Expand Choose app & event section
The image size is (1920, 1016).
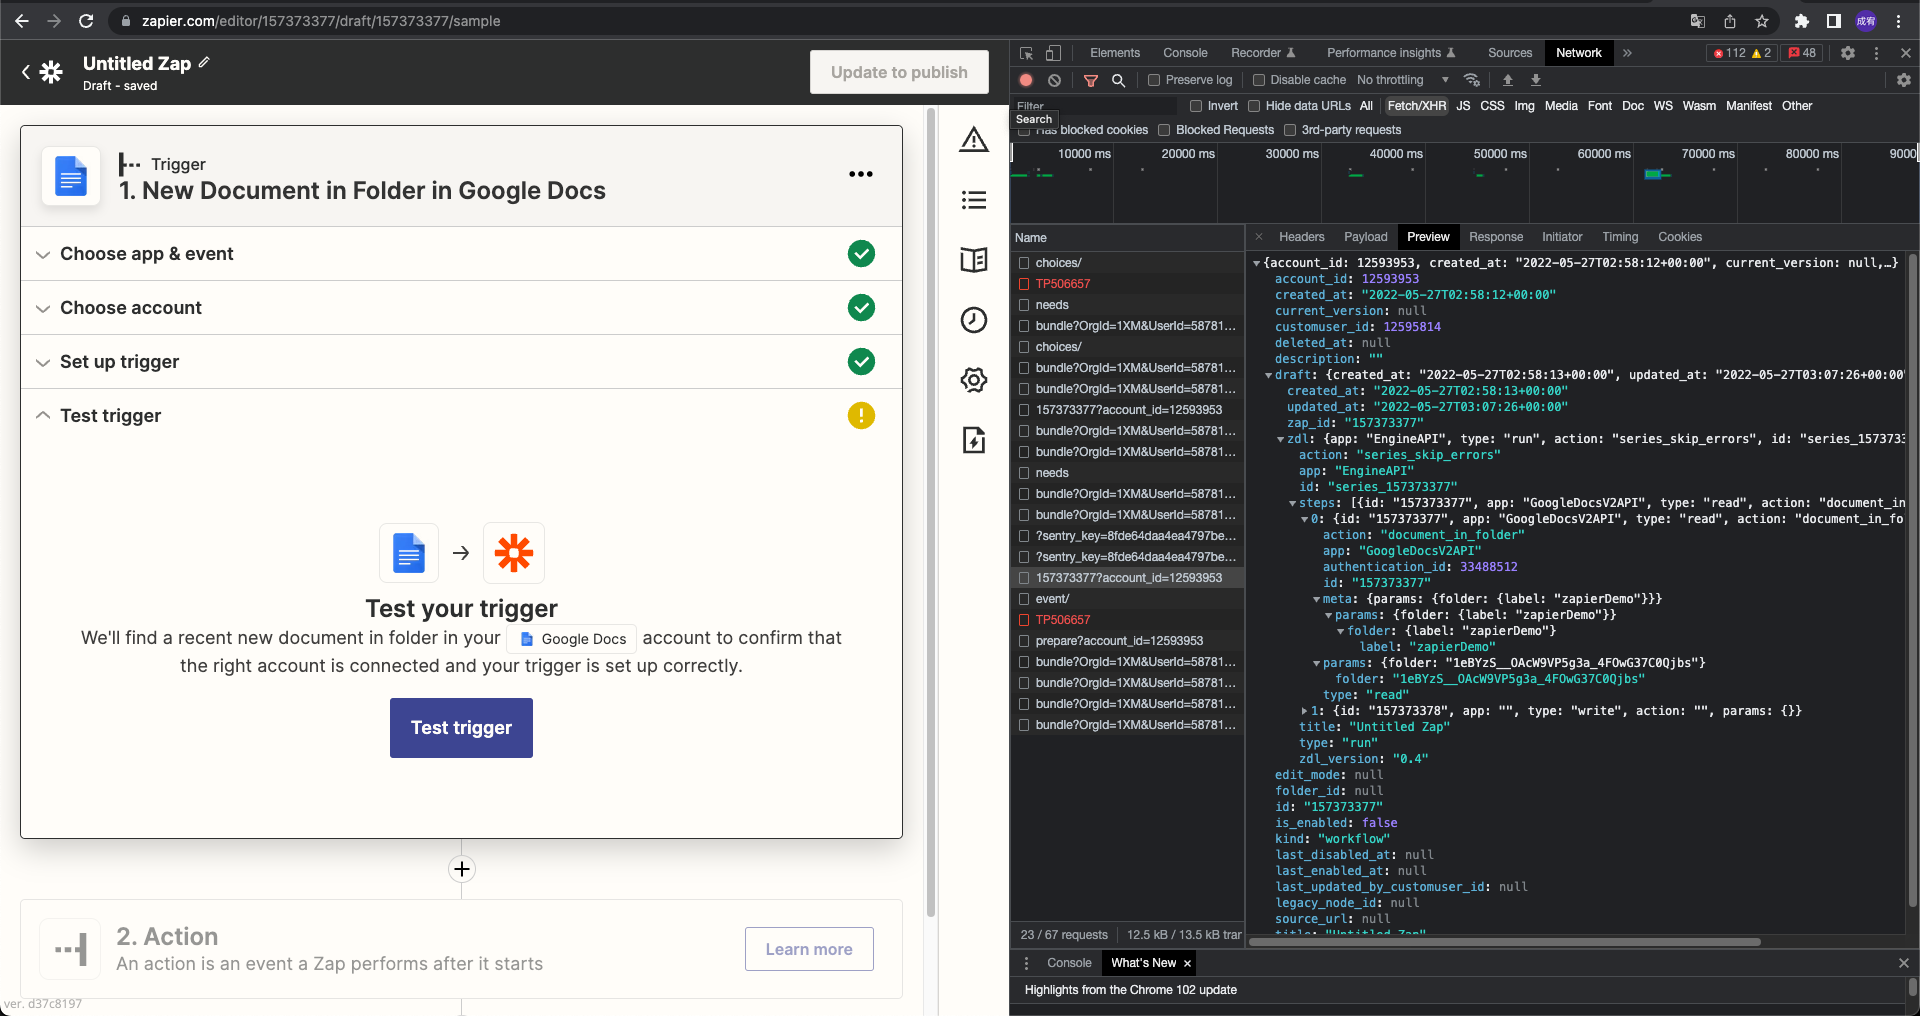(461, 254)
